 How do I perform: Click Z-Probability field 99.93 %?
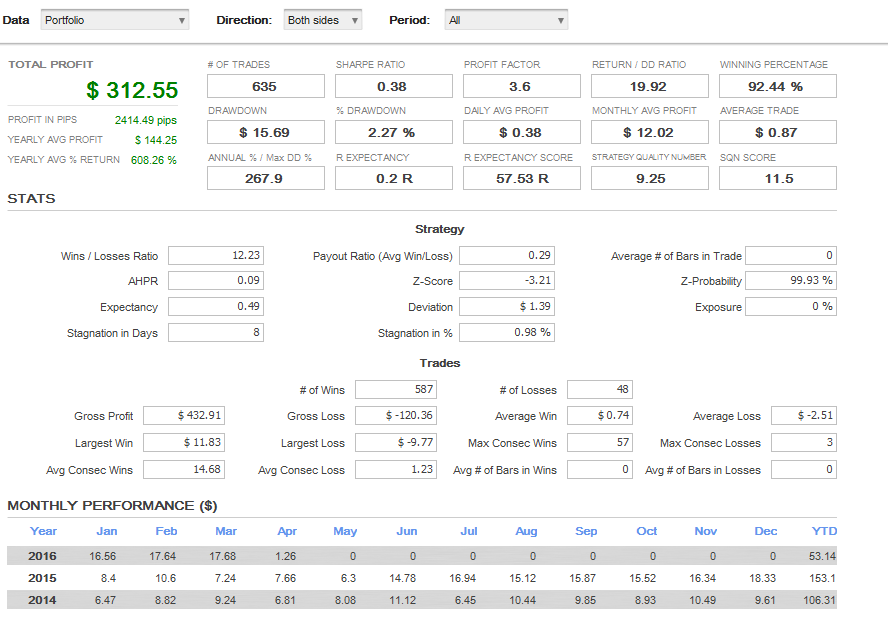point(791,280)
